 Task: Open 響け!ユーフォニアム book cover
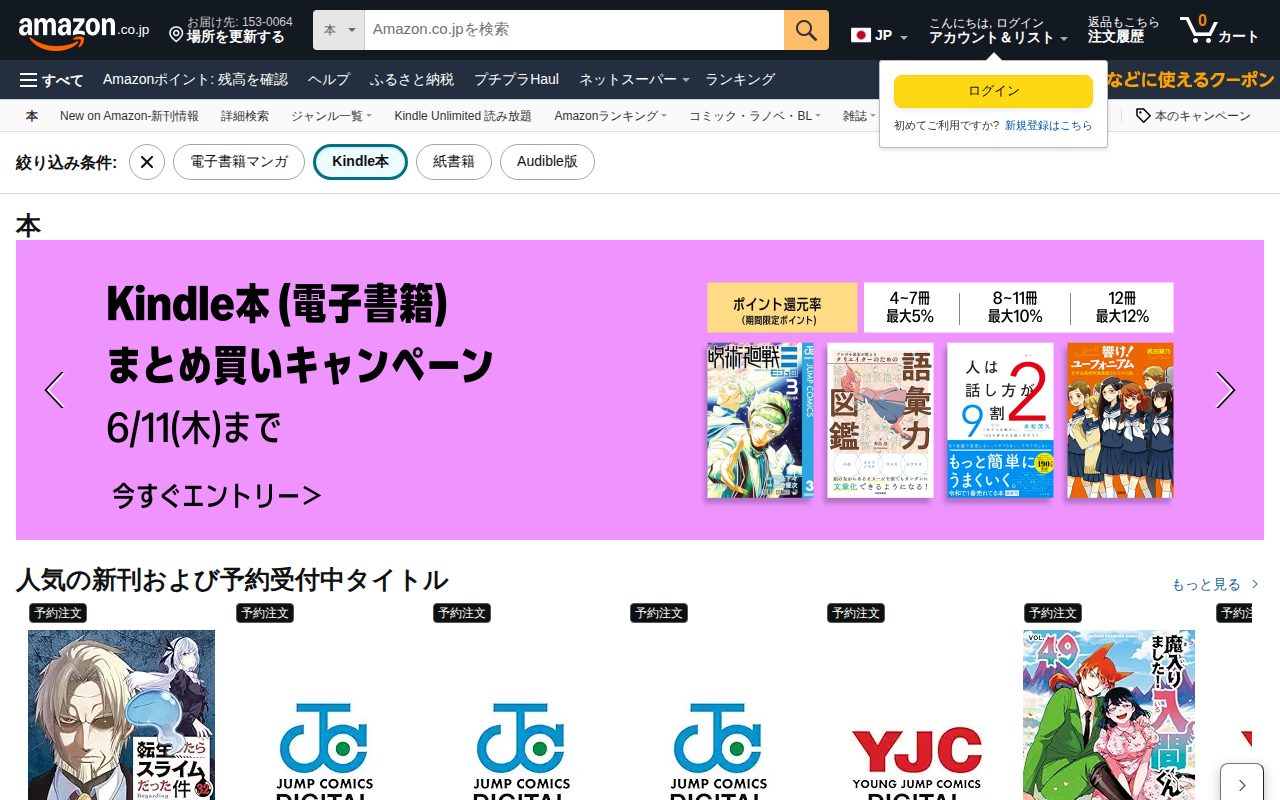point(1120,420)
